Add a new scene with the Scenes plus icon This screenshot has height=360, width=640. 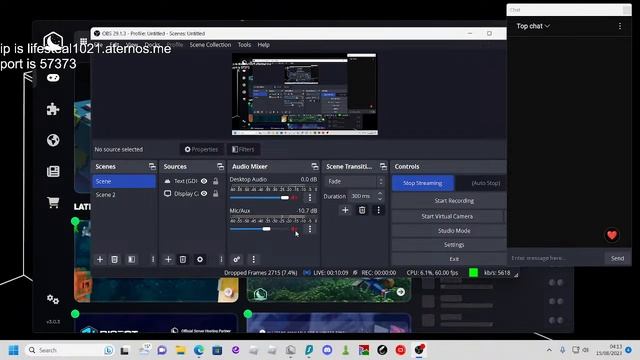coord(100,260)
